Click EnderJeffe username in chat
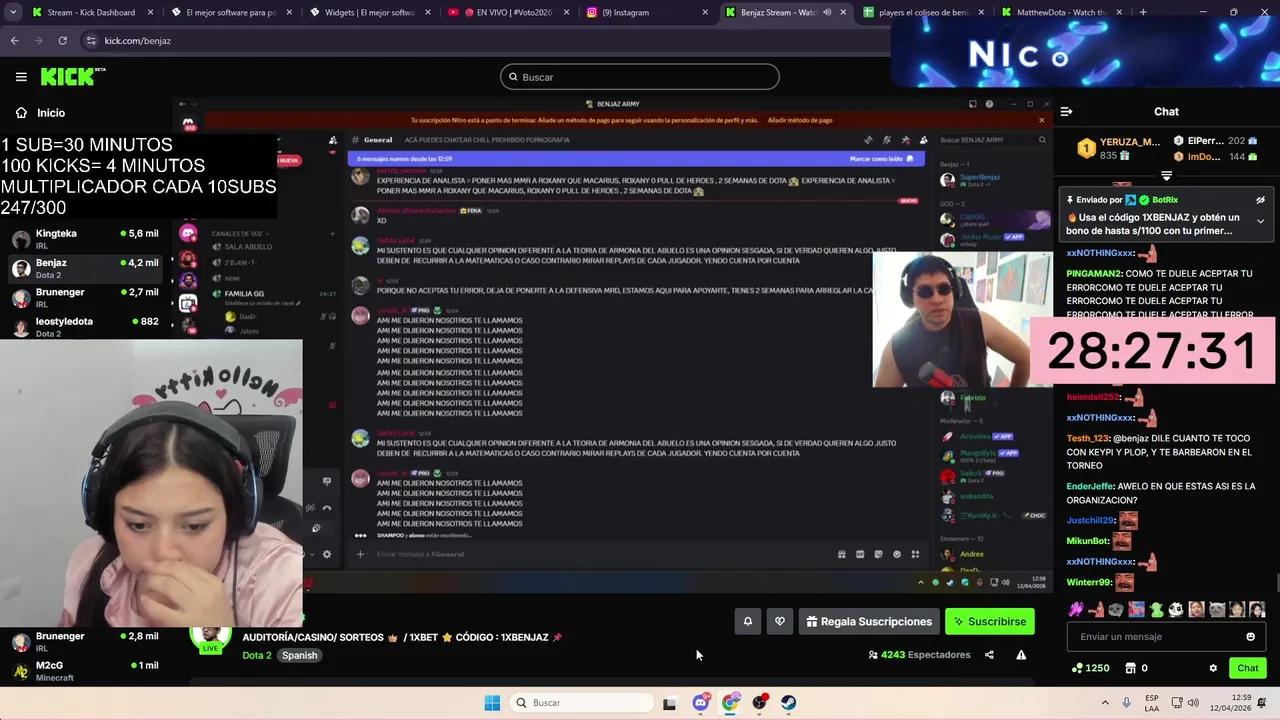The image size is (1280, 720). tap(1089, 486)
